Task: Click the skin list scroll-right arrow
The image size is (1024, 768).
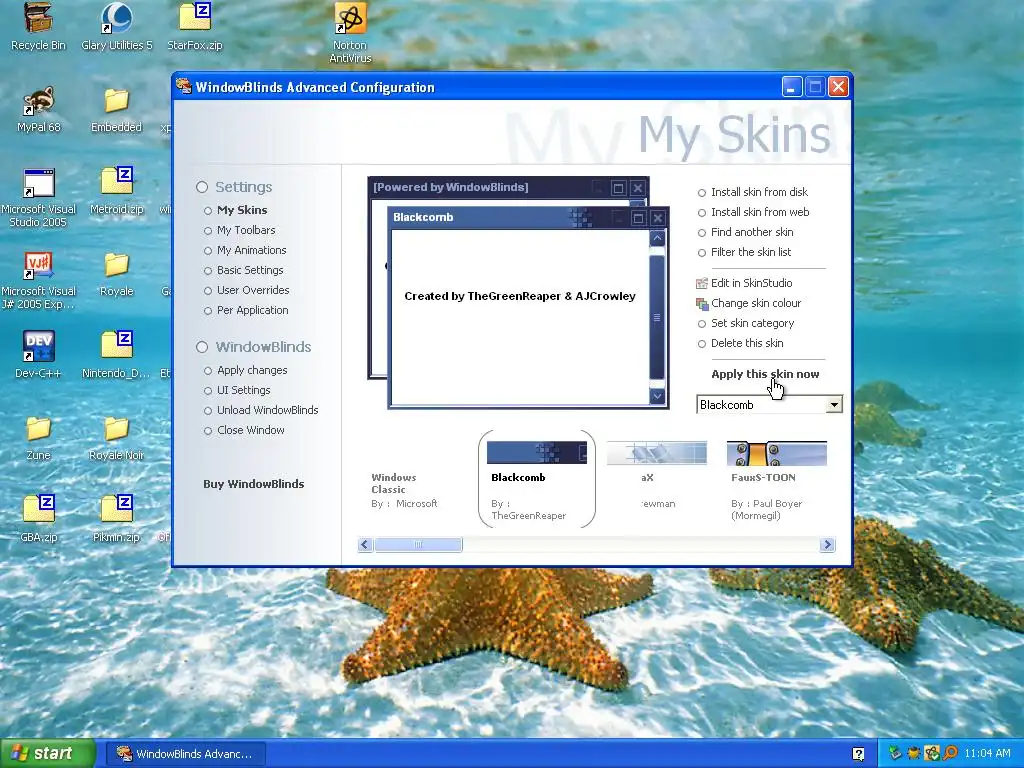Action: click(827, 545)
